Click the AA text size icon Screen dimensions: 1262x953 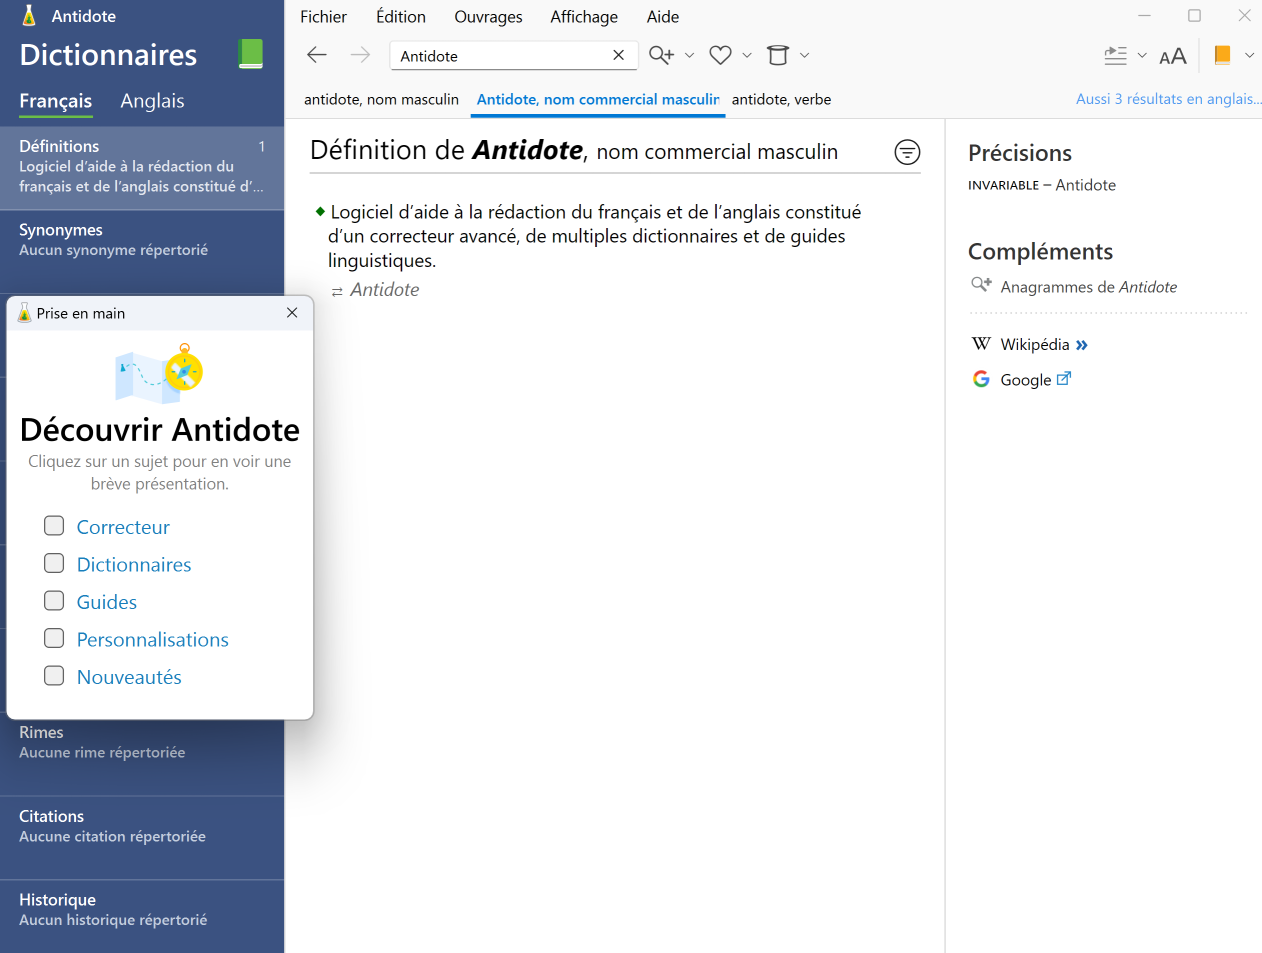1172,56
